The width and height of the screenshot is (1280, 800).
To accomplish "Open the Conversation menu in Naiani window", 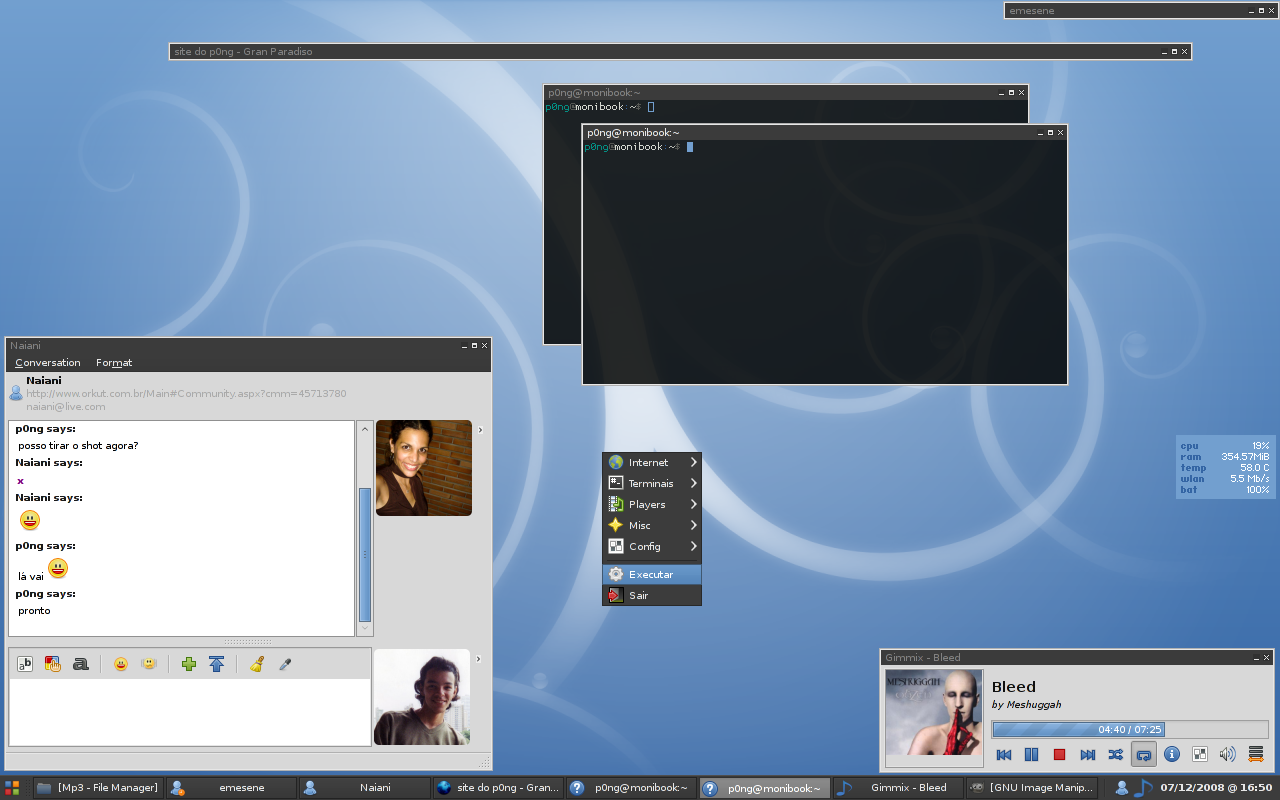I will point(48,362).
